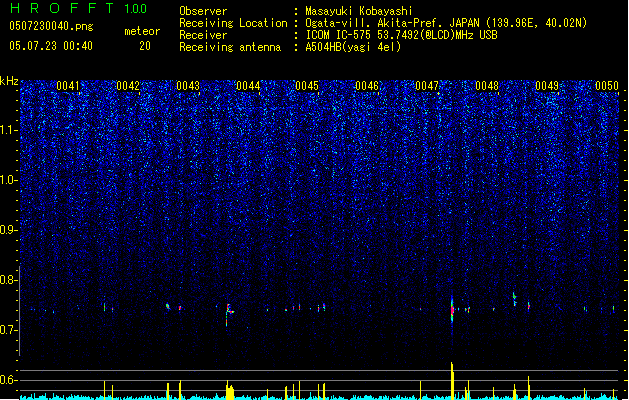Viewport: 629px width, 400px height.
Task: Click the 0.8 frequency axis label
Action: pyautogui.click(x=9, y=280)
